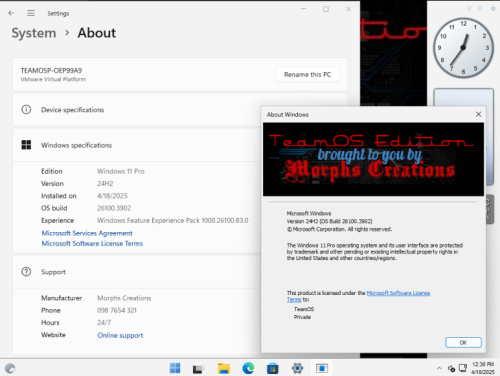Click the About Windows winver taskbar icon
This screenshot has width=500, height=376.
(322, 368)
